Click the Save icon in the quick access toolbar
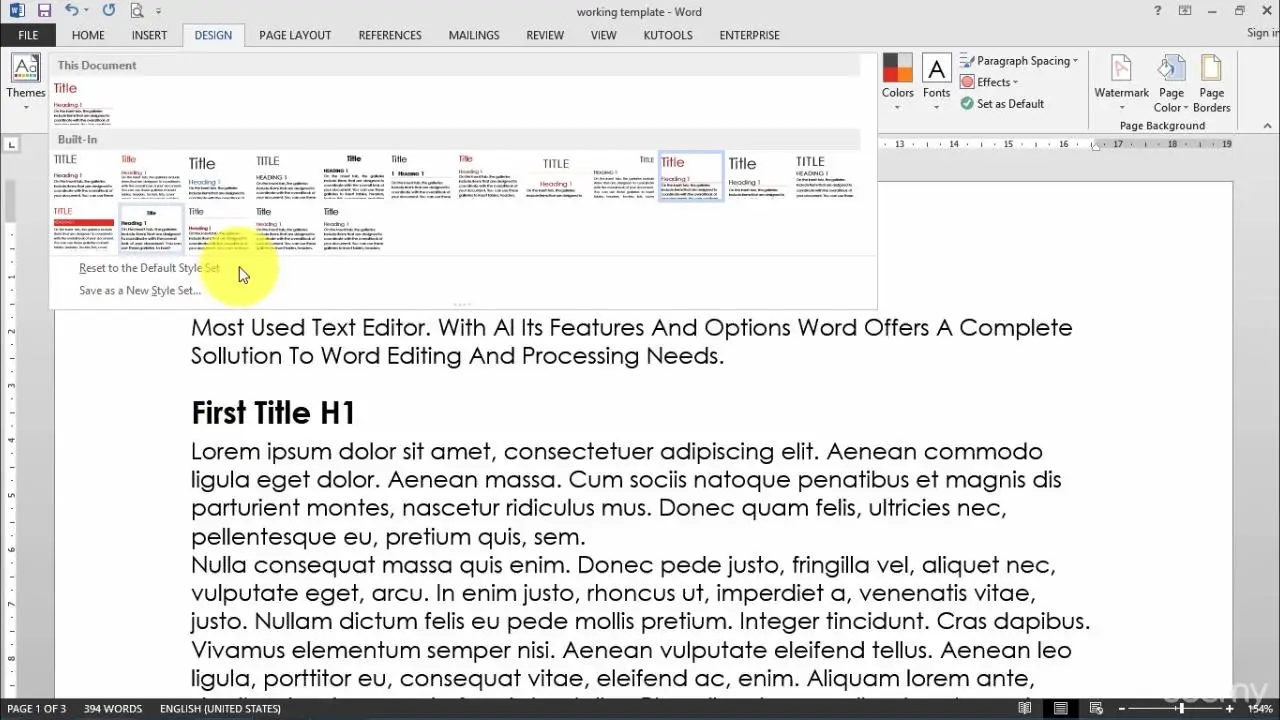1280x720 pixels. (44, 11)
